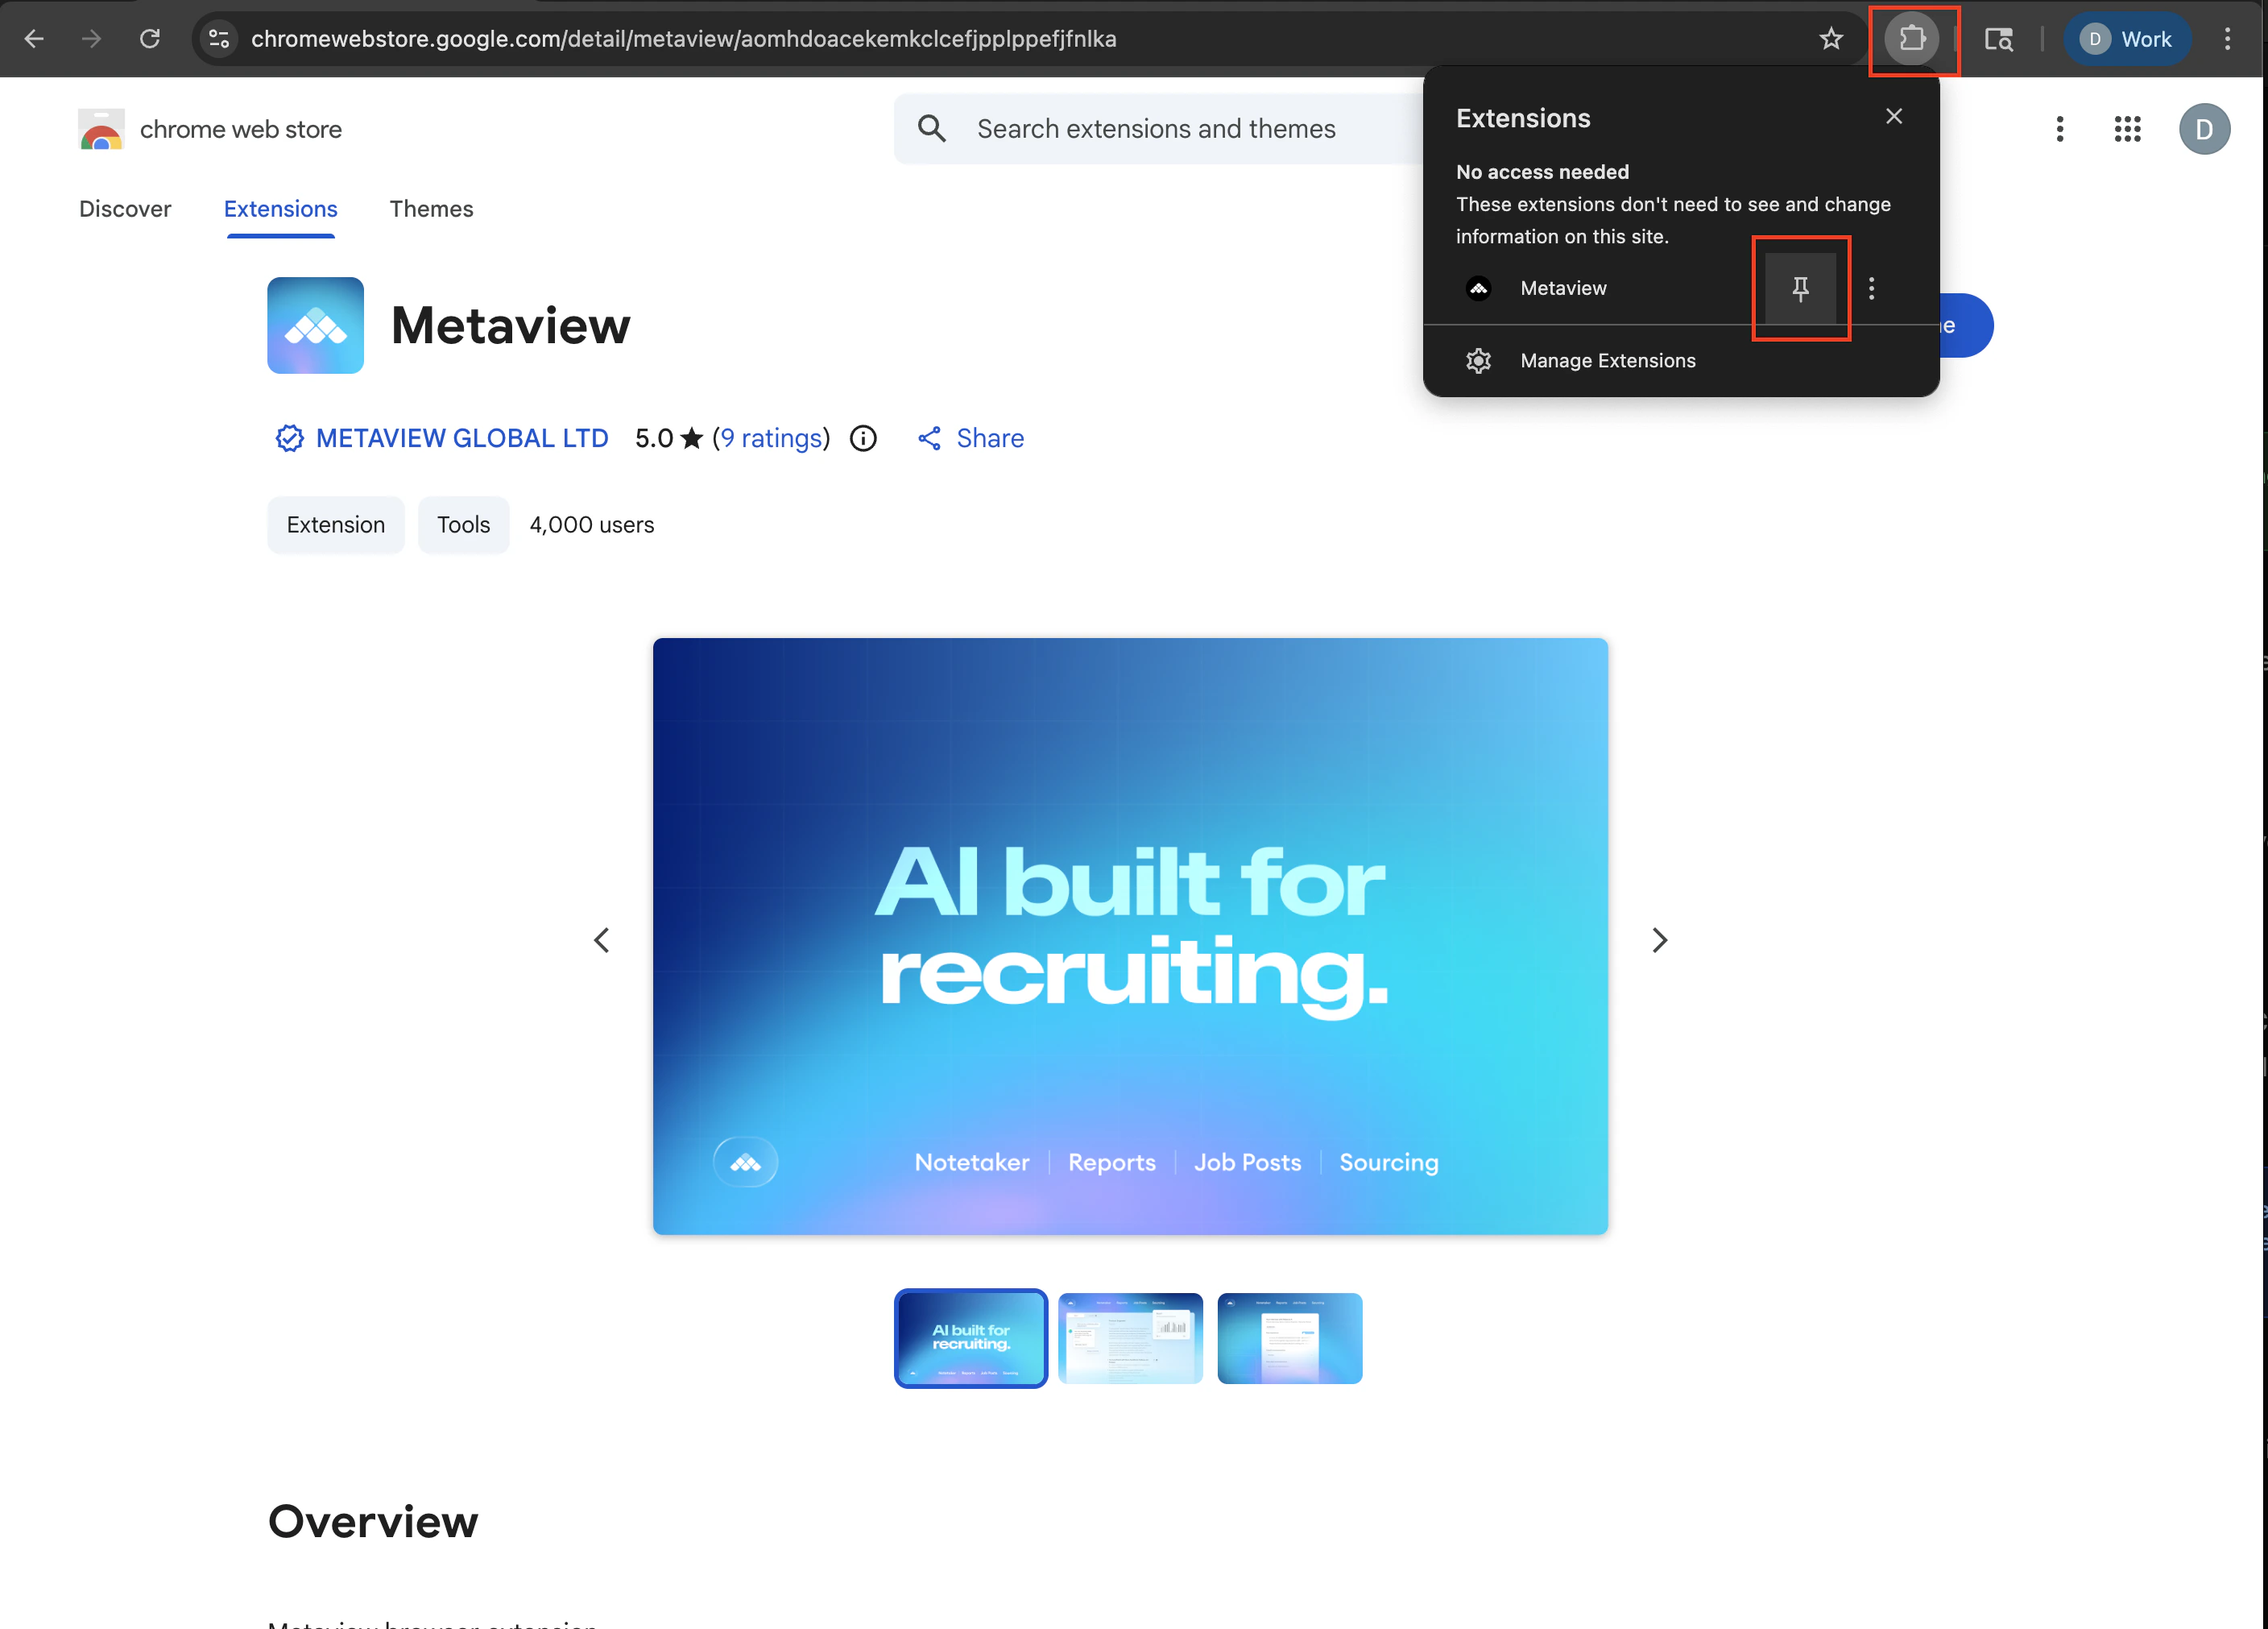Viewport: 2268px width, 1629px height.
Task: Open Metaview extension more options menu
Action: [x=1871, y=288]
